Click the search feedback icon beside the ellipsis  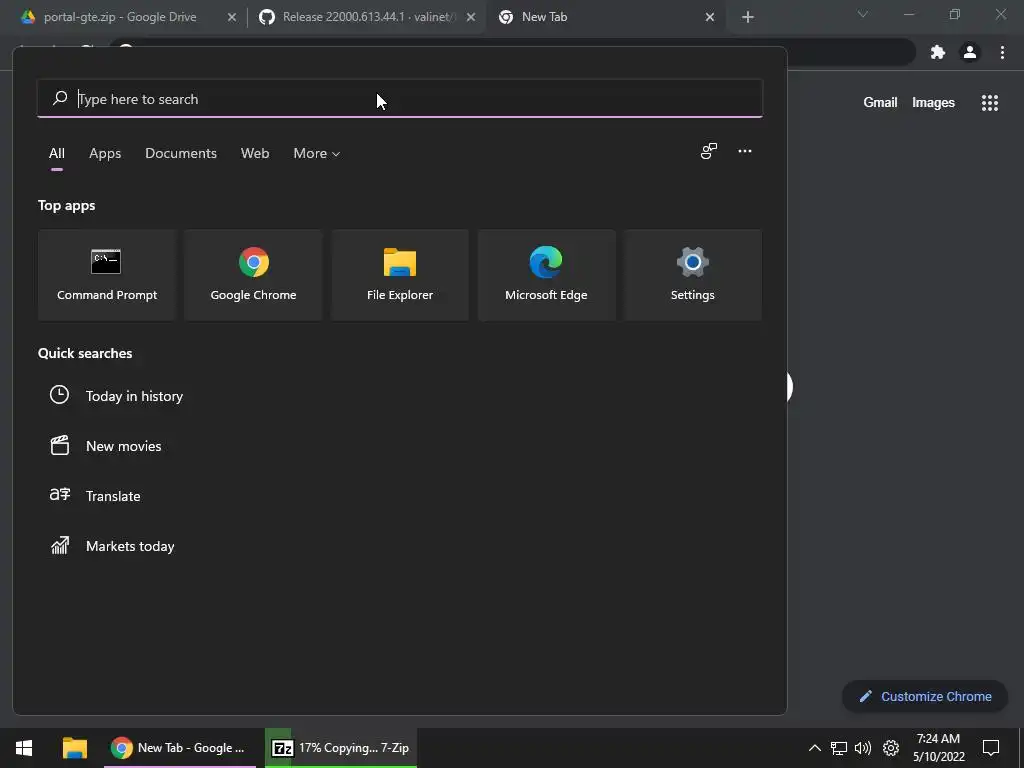tap(709, 152)
